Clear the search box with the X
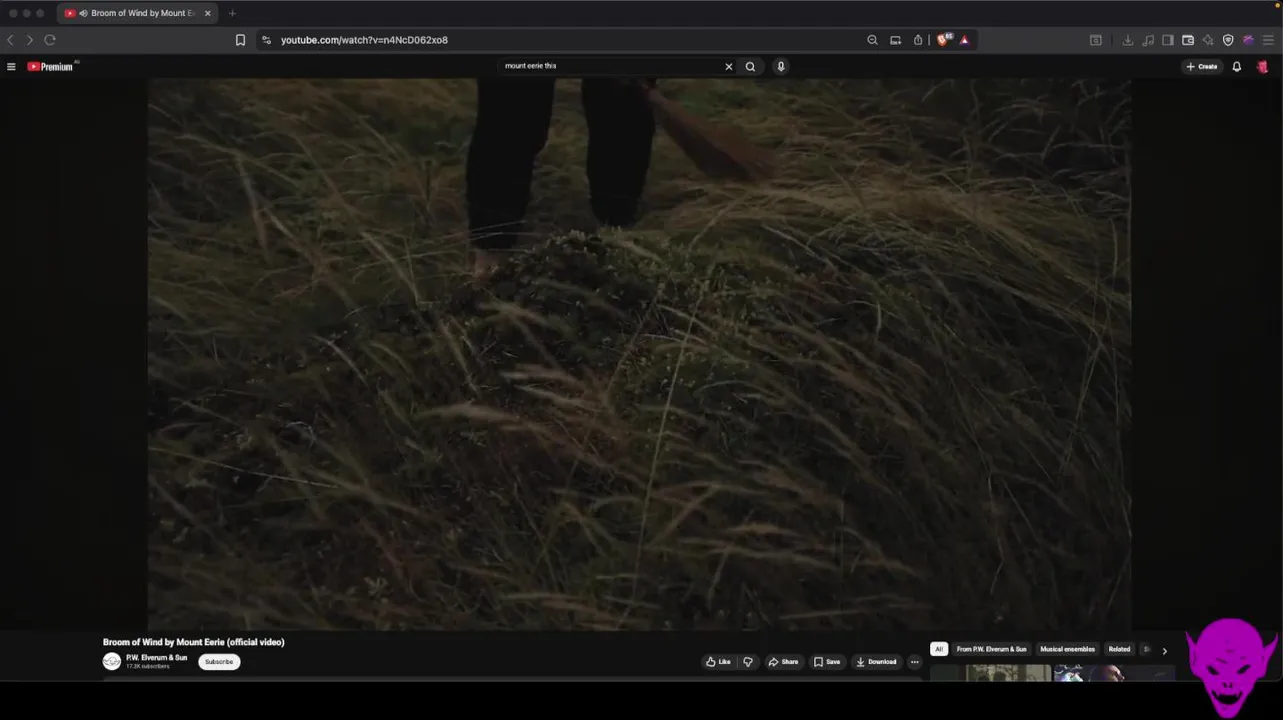Viewport: 1283px width, 720px height. coord(728,67)
